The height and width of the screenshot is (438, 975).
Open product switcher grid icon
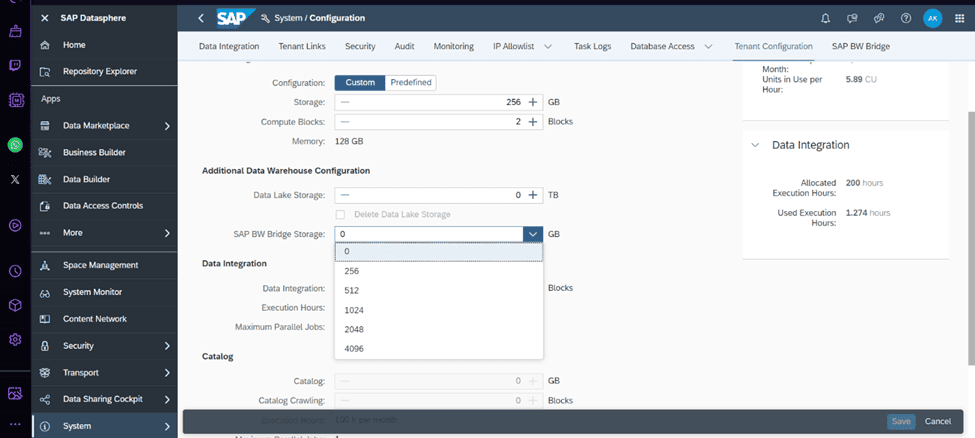point(959,18)
